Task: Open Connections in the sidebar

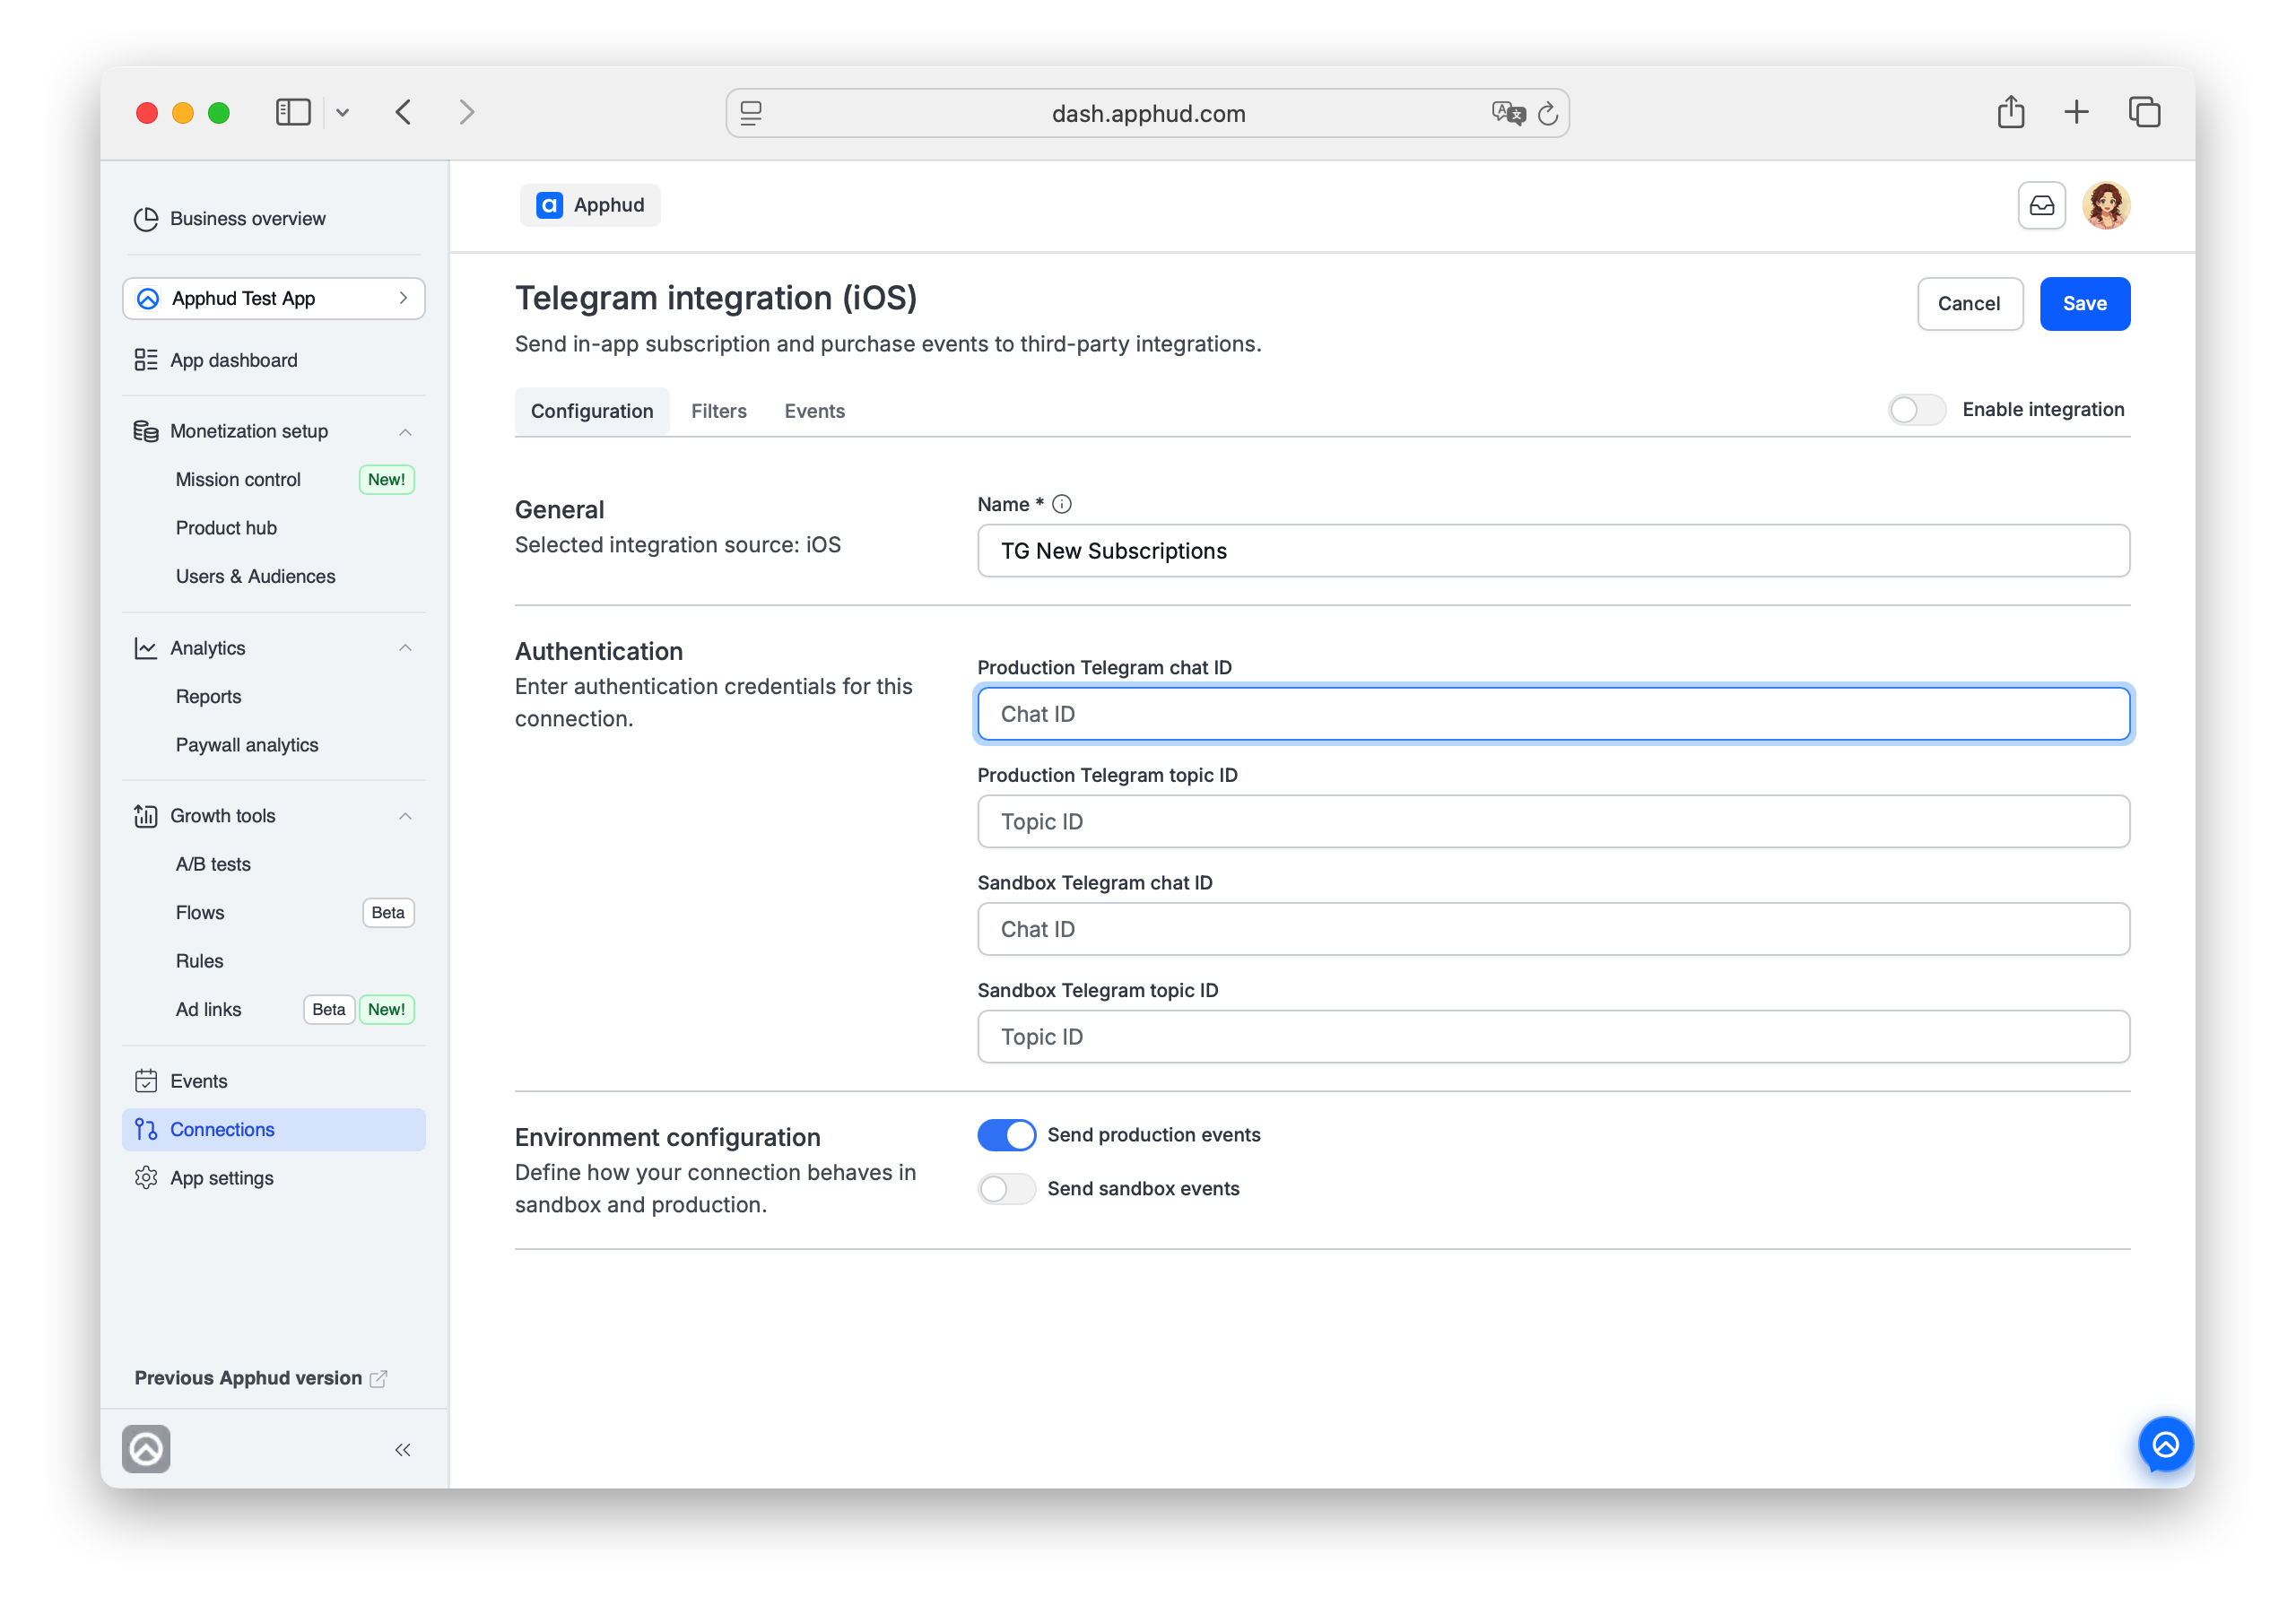Action: [x=273, y=1129]
